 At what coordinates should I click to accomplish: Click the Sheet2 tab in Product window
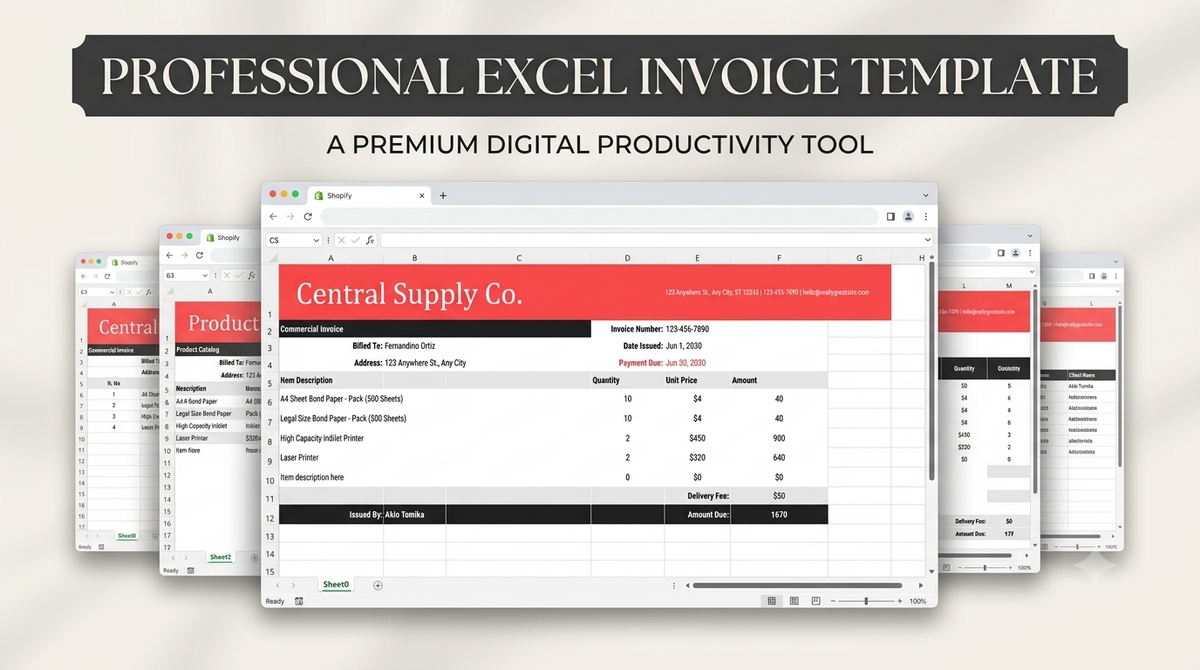coord(220,557)
